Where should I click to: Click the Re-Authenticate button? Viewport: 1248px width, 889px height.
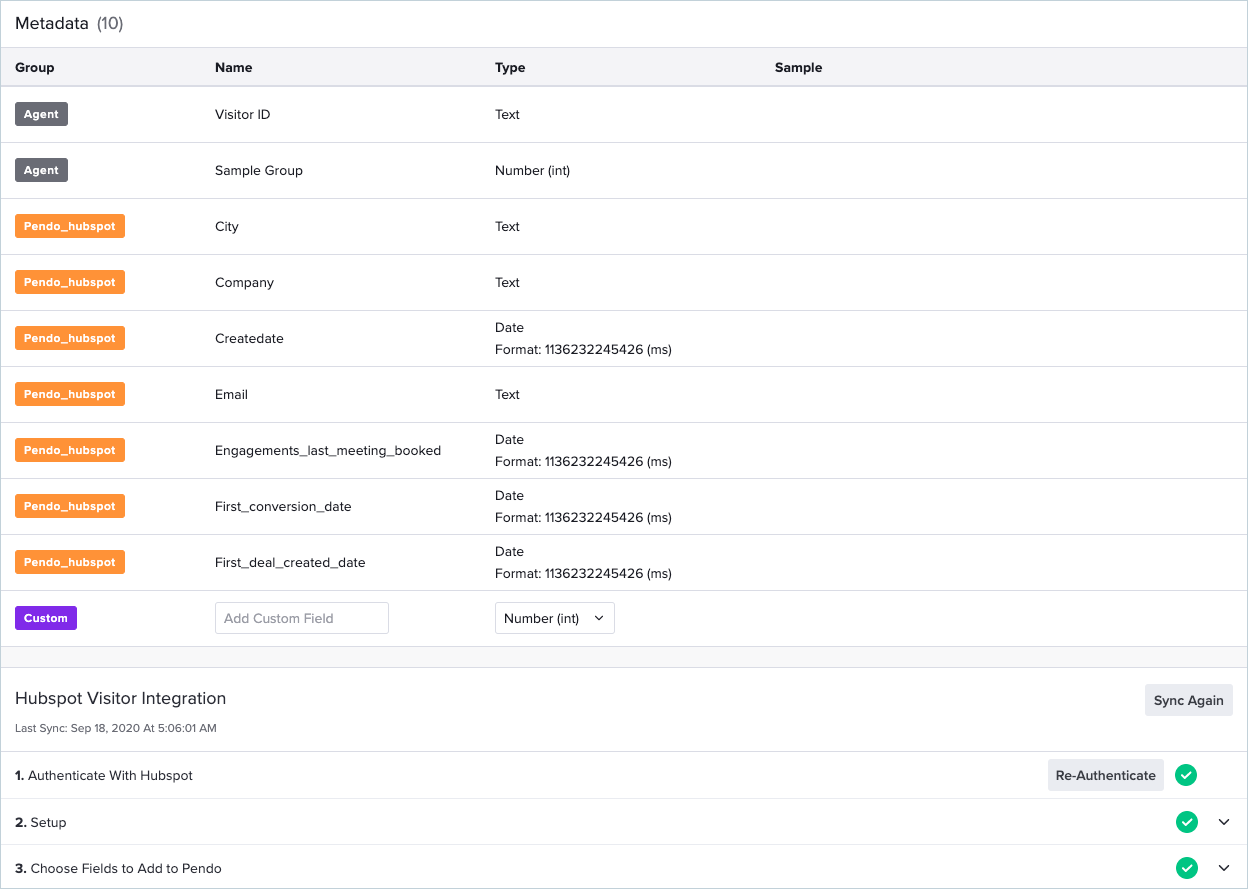(1106, 775)
